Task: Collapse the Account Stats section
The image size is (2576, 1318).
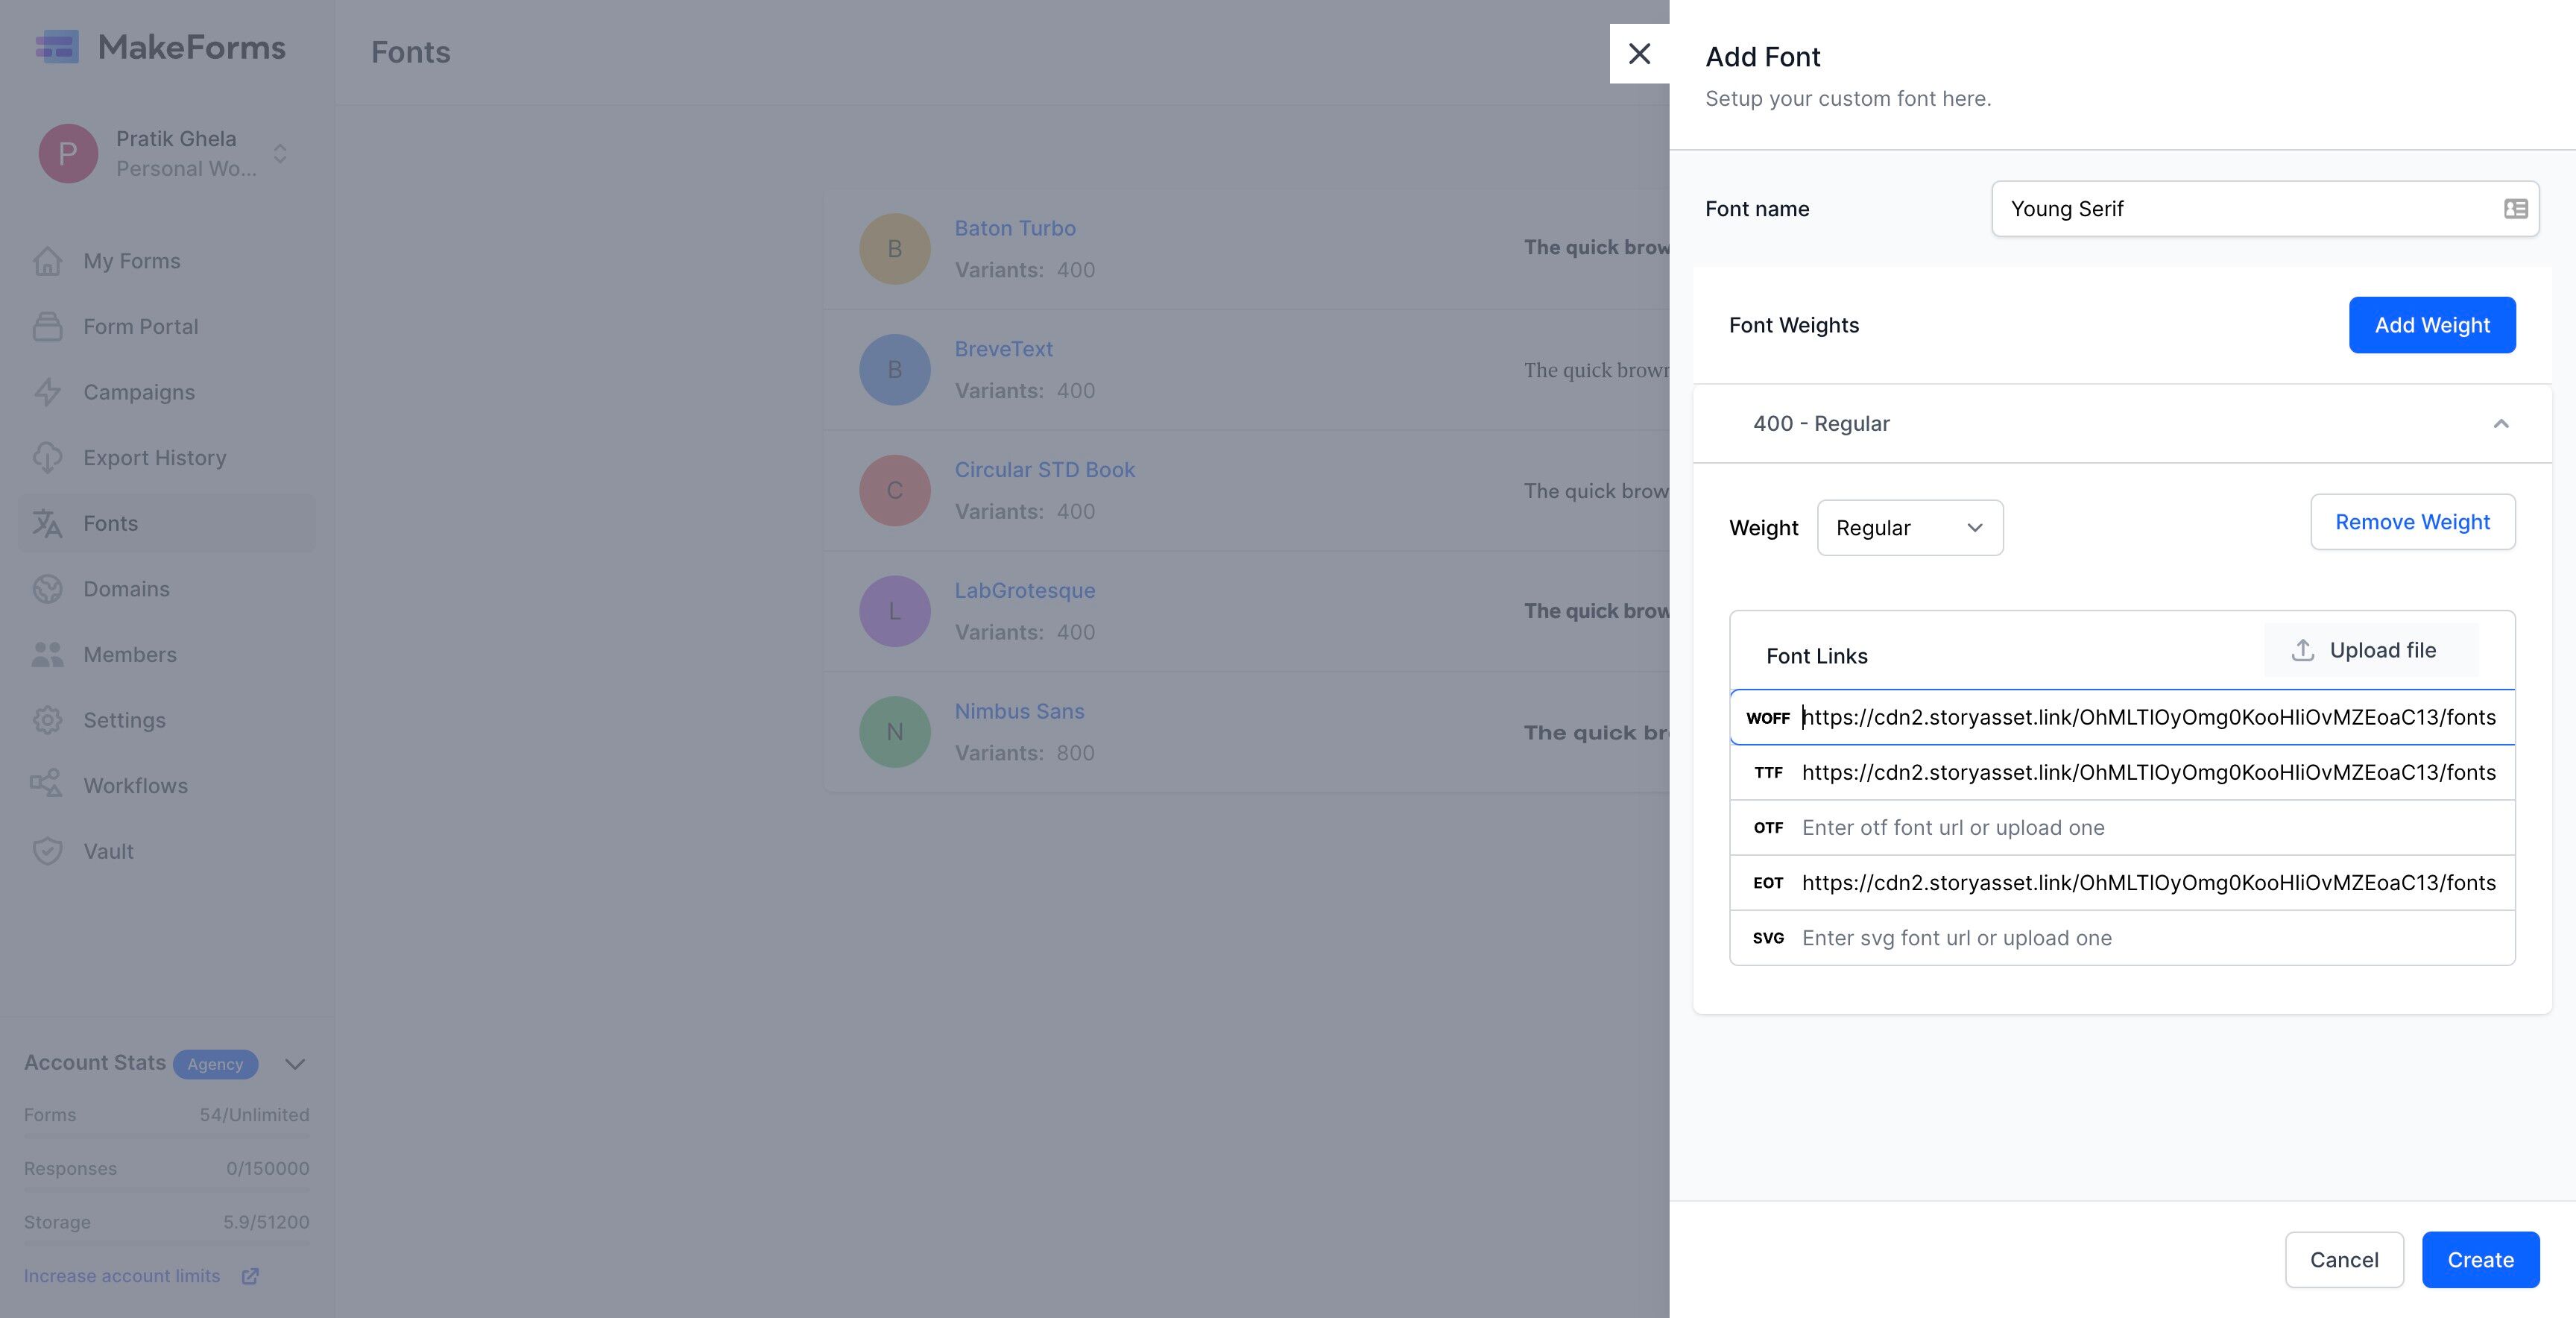Action: (295, 1064)
